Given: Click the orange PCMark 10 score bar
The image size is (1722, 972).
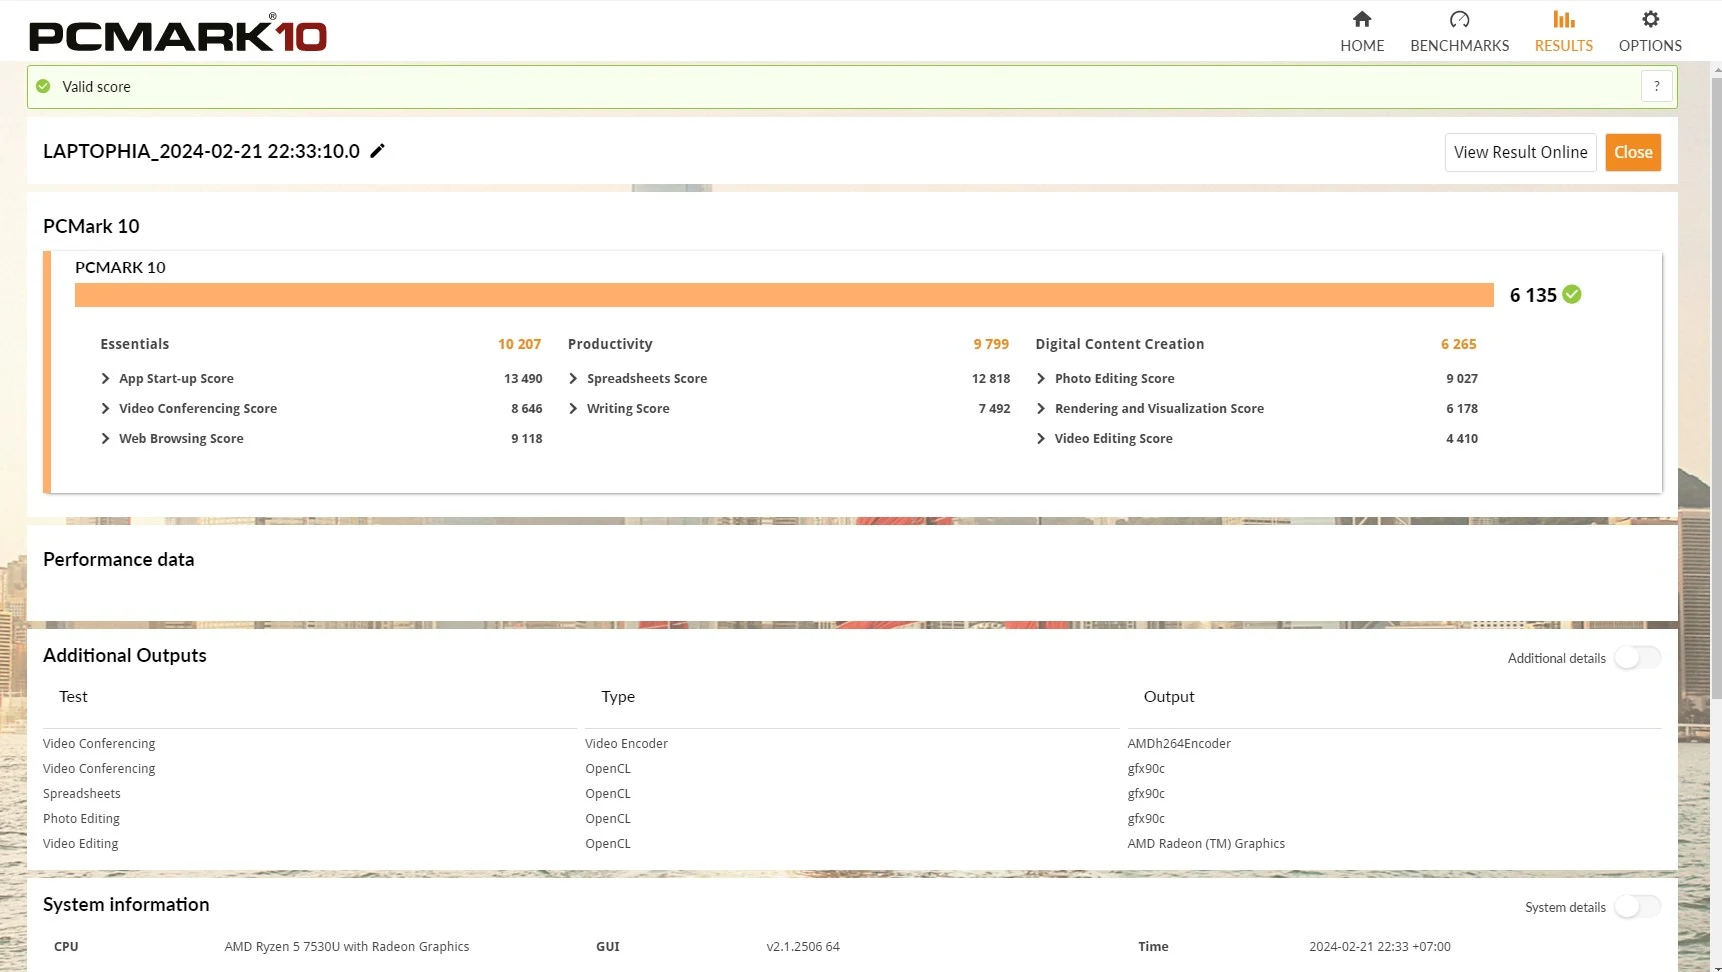Looking at the screenshot, I should (x=784, y=295).
